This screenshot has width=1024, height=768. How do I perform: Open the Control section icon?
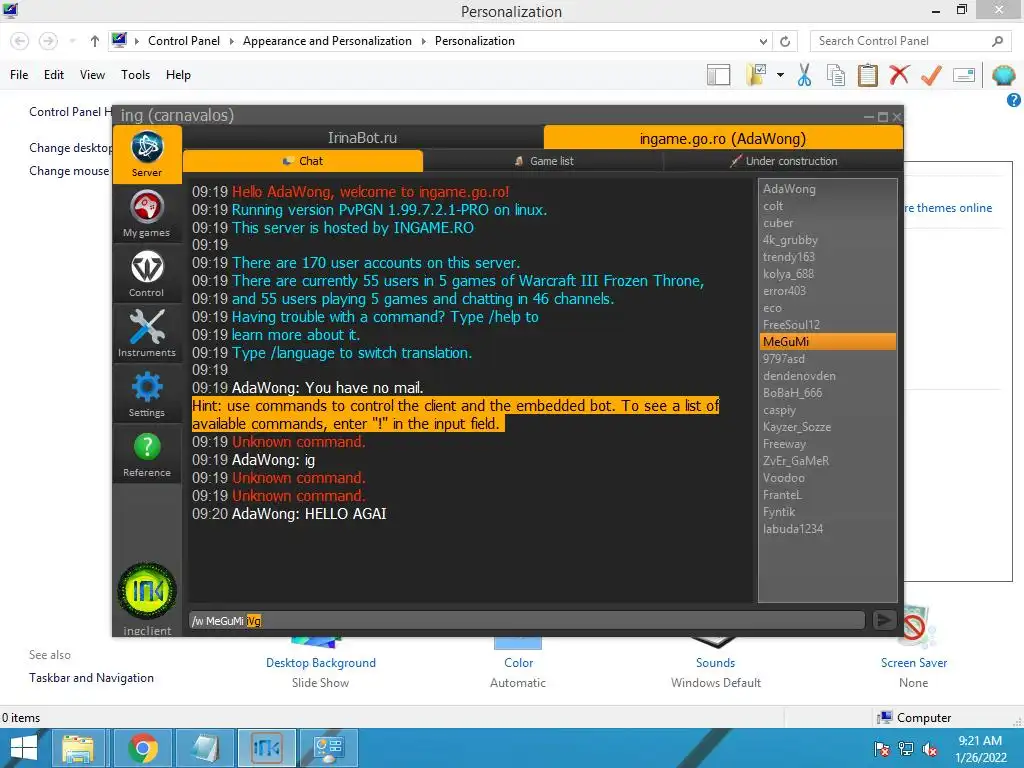(147, 274)
